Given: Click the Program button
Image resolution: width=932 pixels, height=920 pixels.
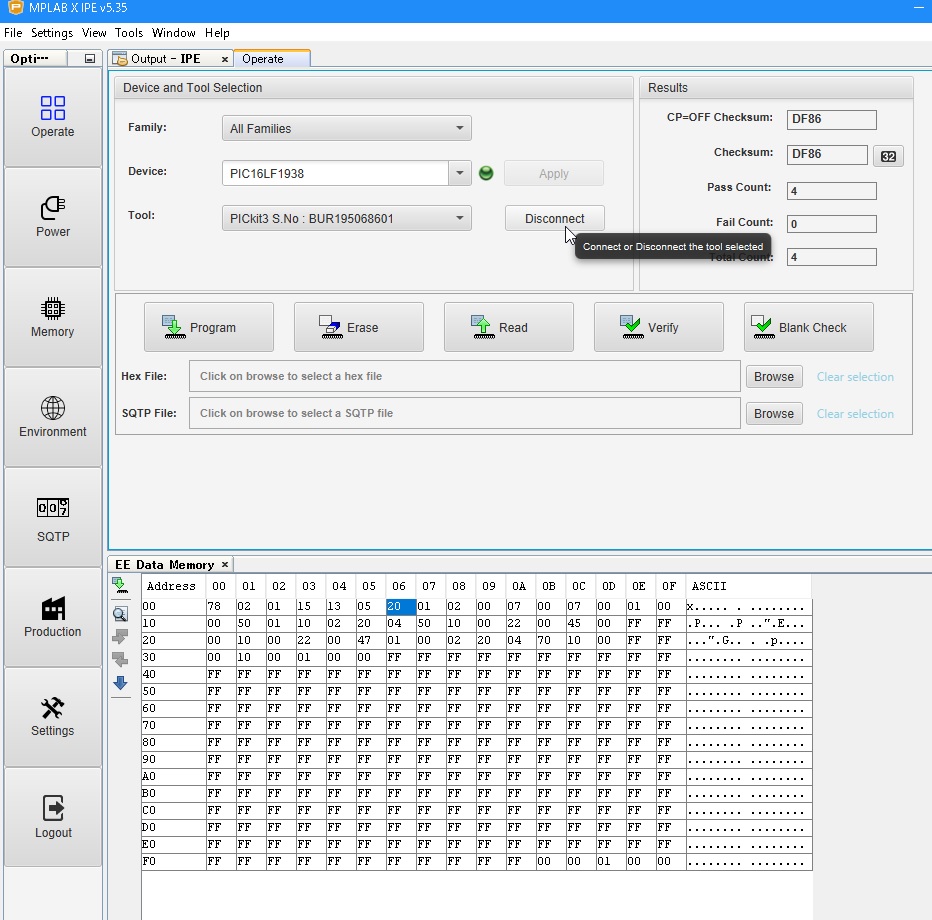Looking at the screenshot, I should 209,327.
